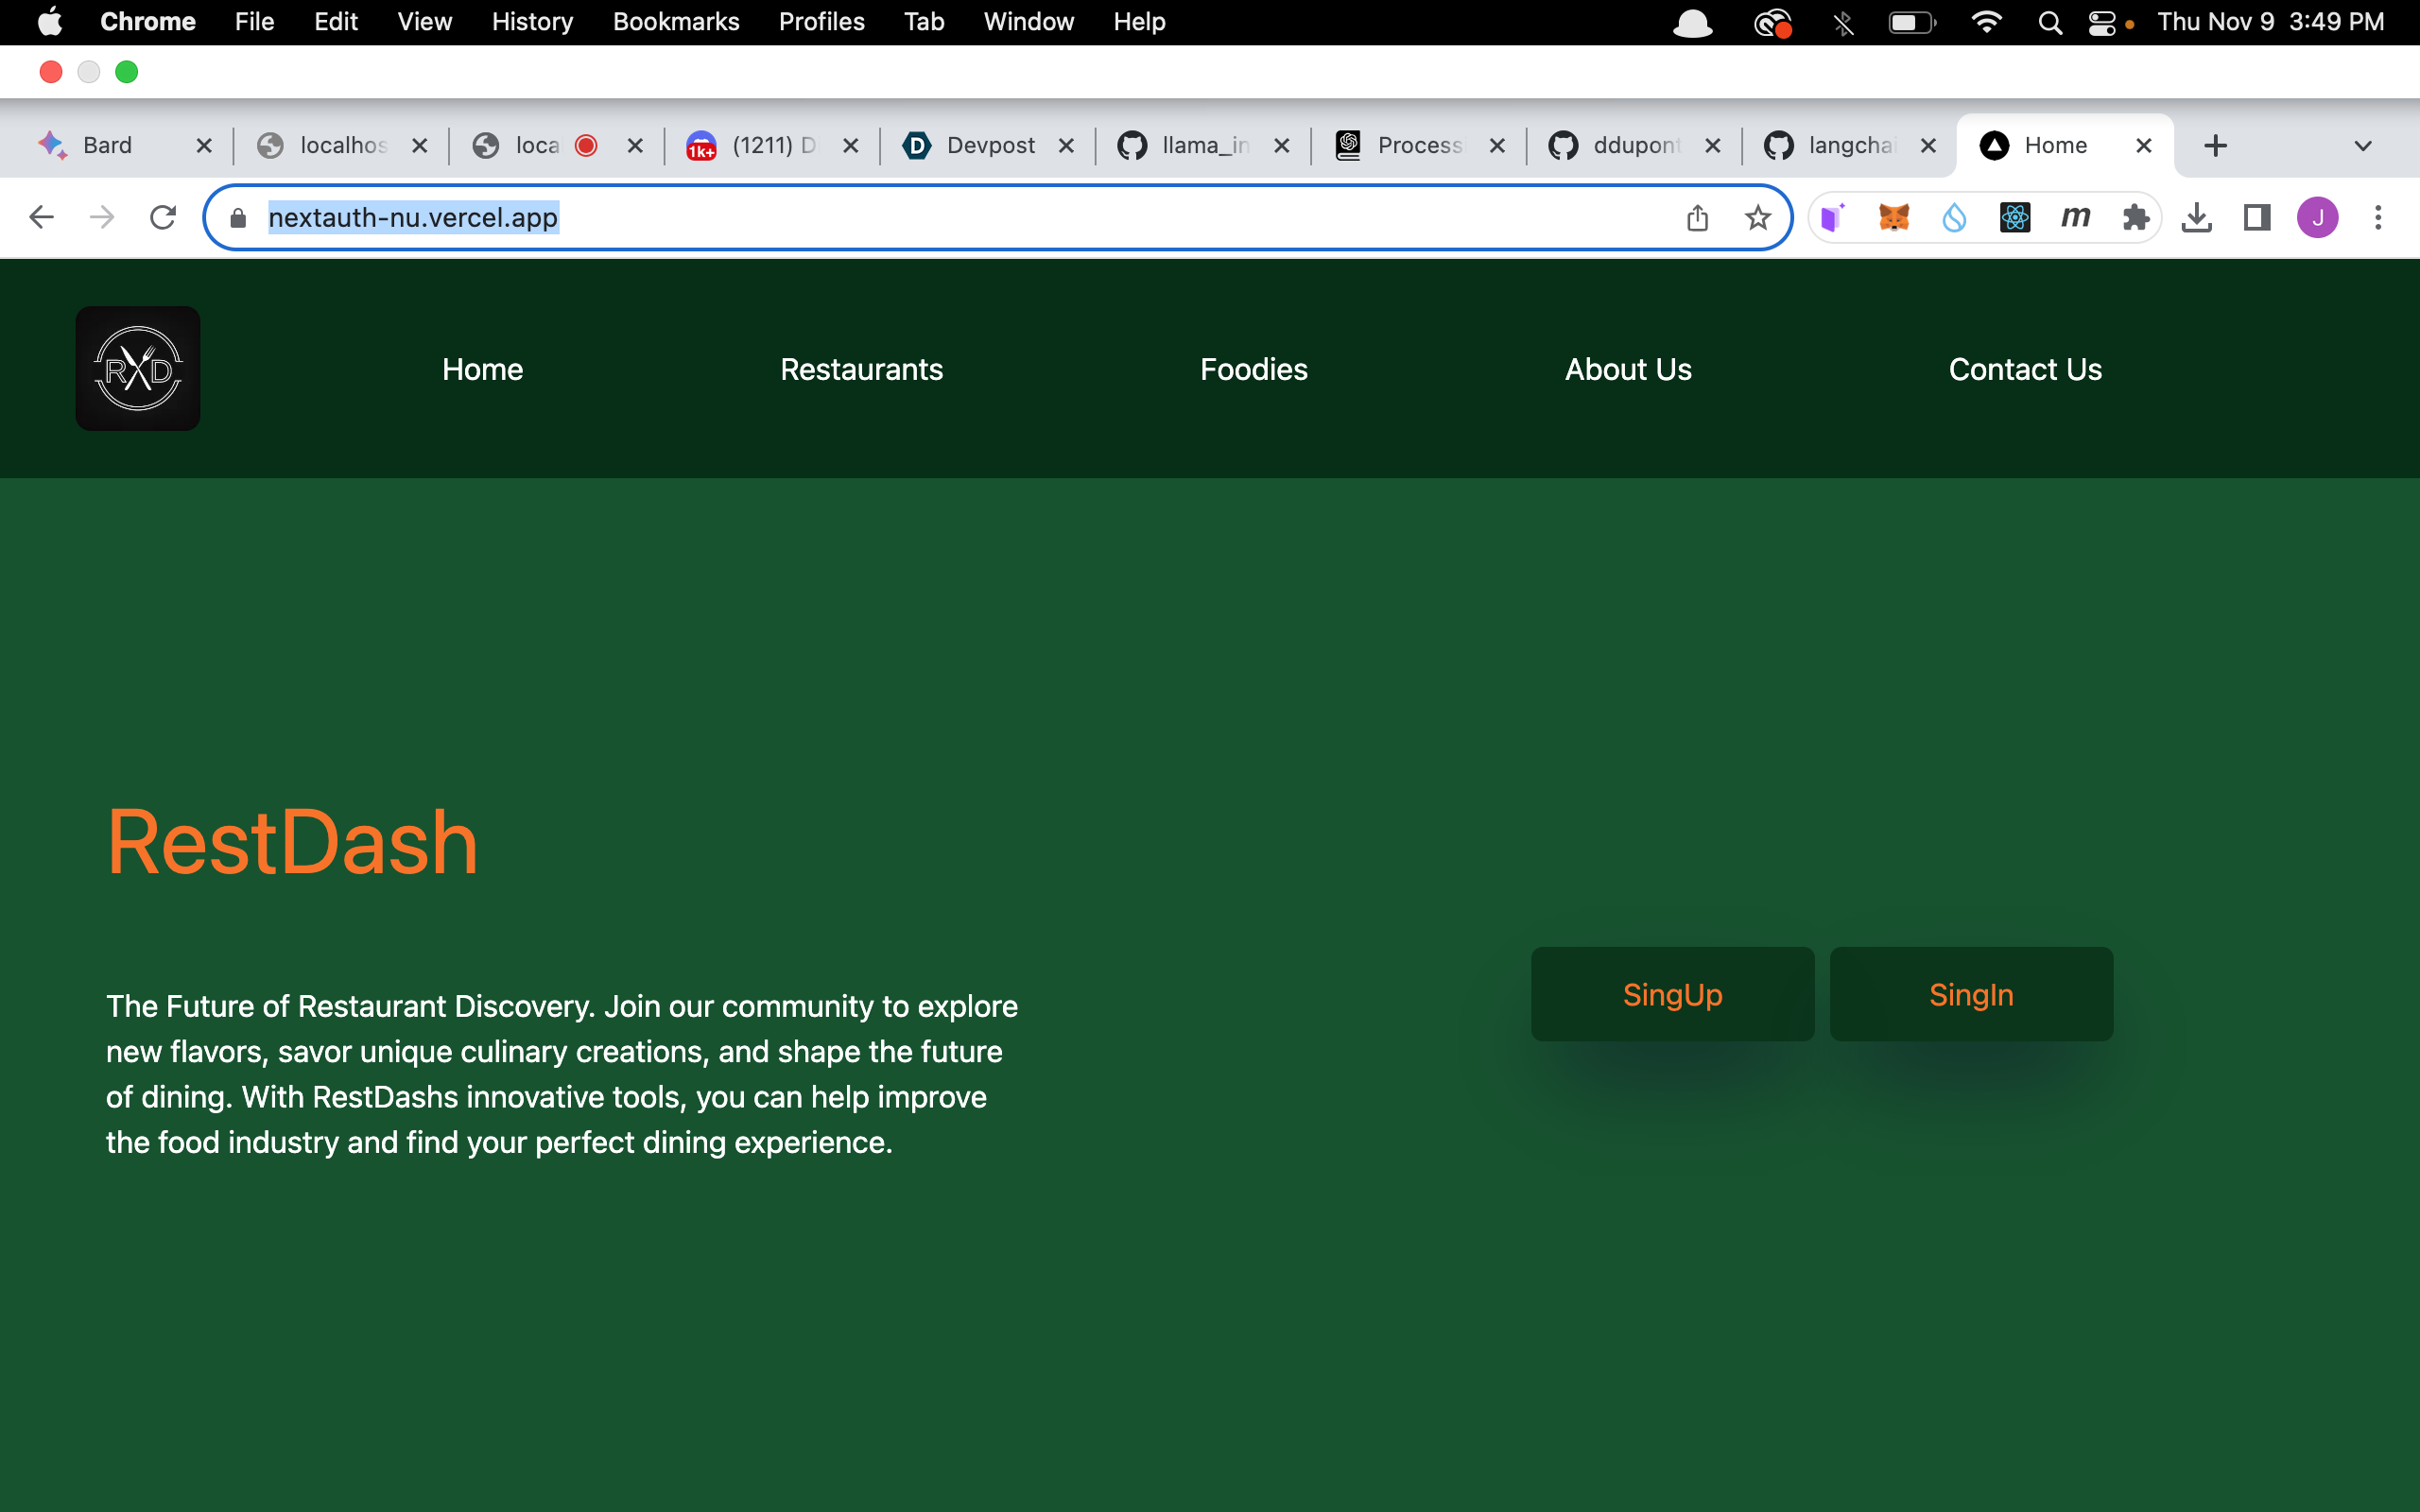
Task: Open the Bookmarks menu
Action: pyautogui.click(x=675, y=22)
